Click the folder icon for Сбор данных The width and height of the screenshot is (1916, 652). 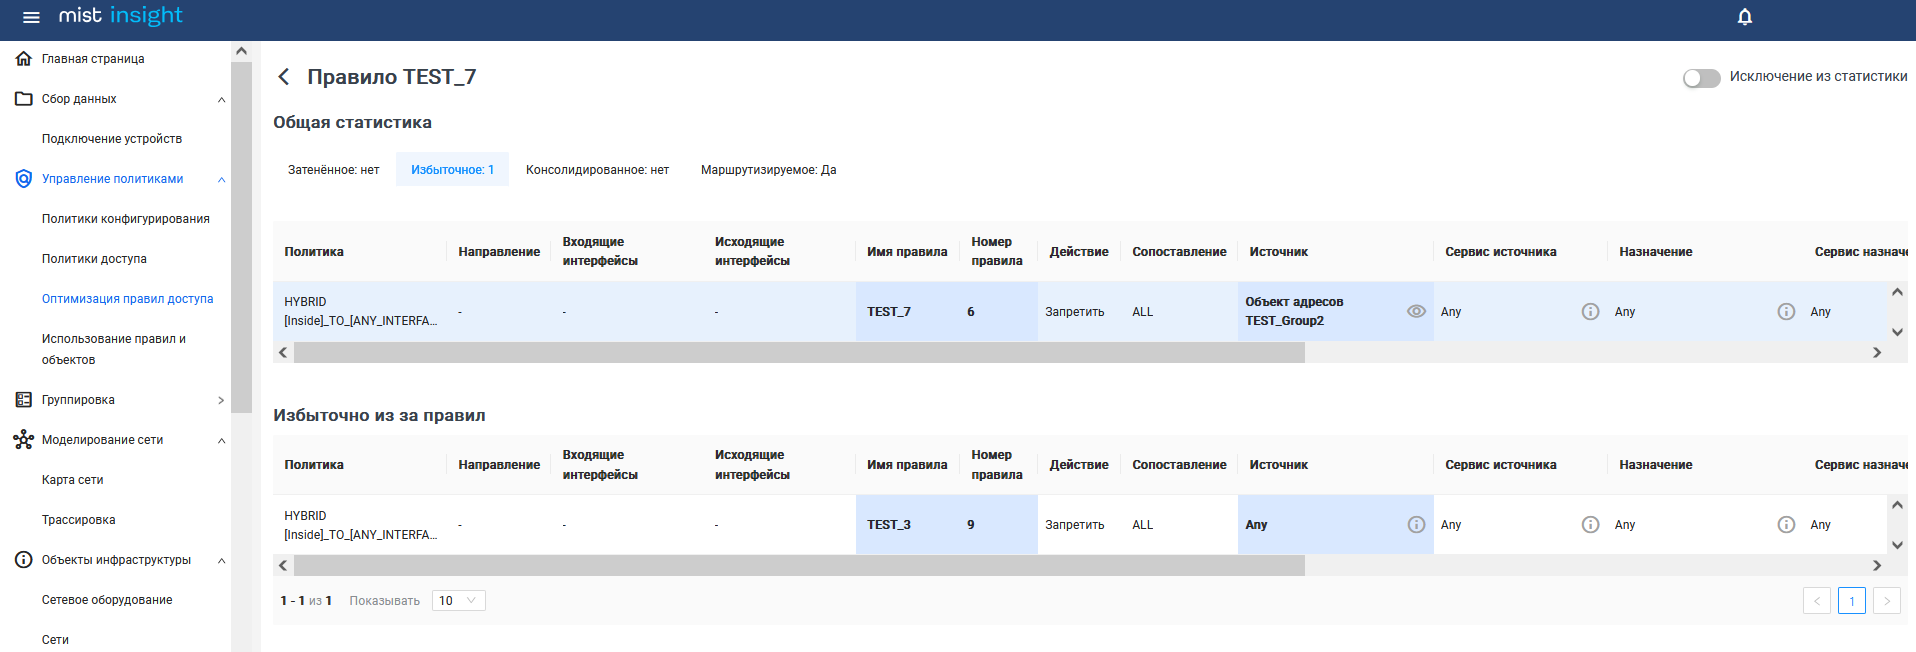click(24, 99)
